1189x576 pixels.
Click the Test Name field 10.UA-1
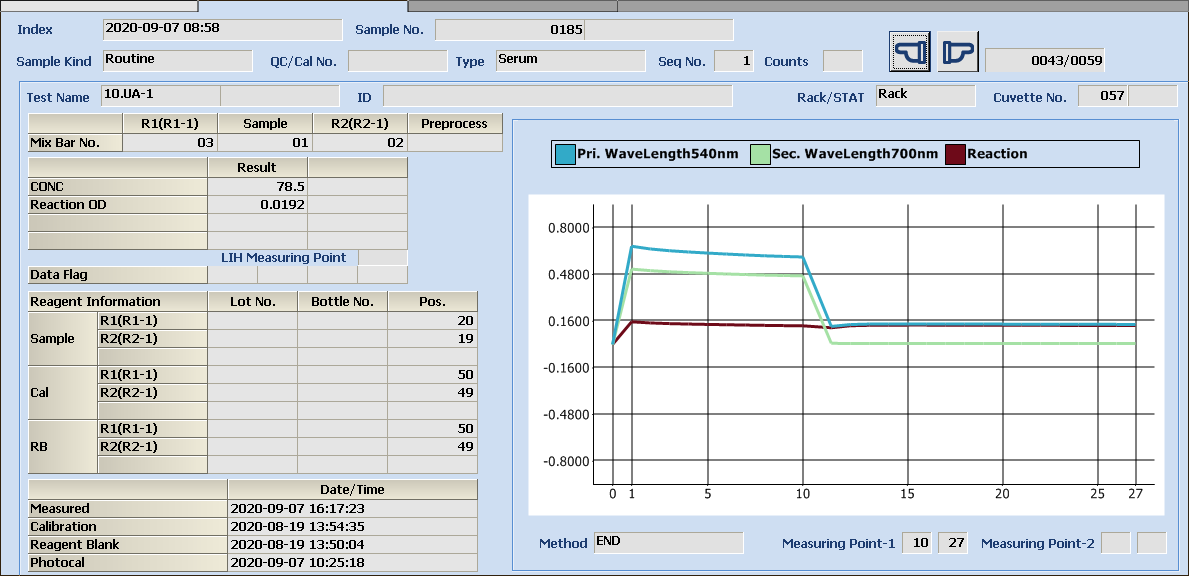click(160, 96)
